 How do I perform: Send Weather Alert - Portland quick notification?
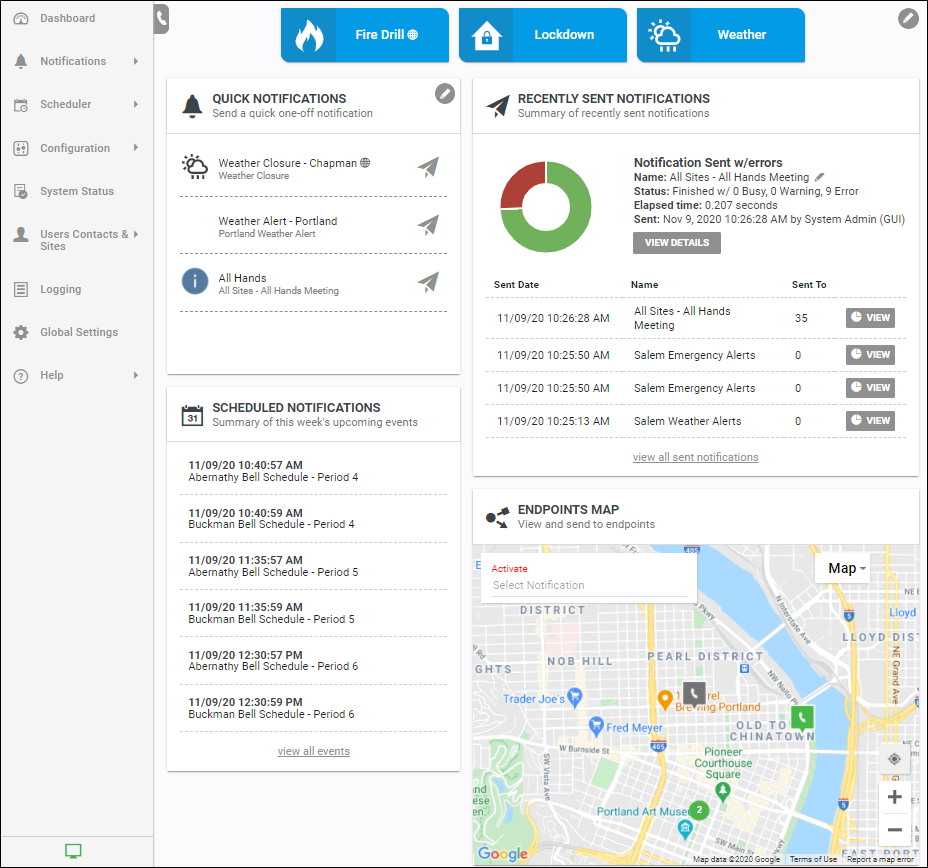point(428,225)
